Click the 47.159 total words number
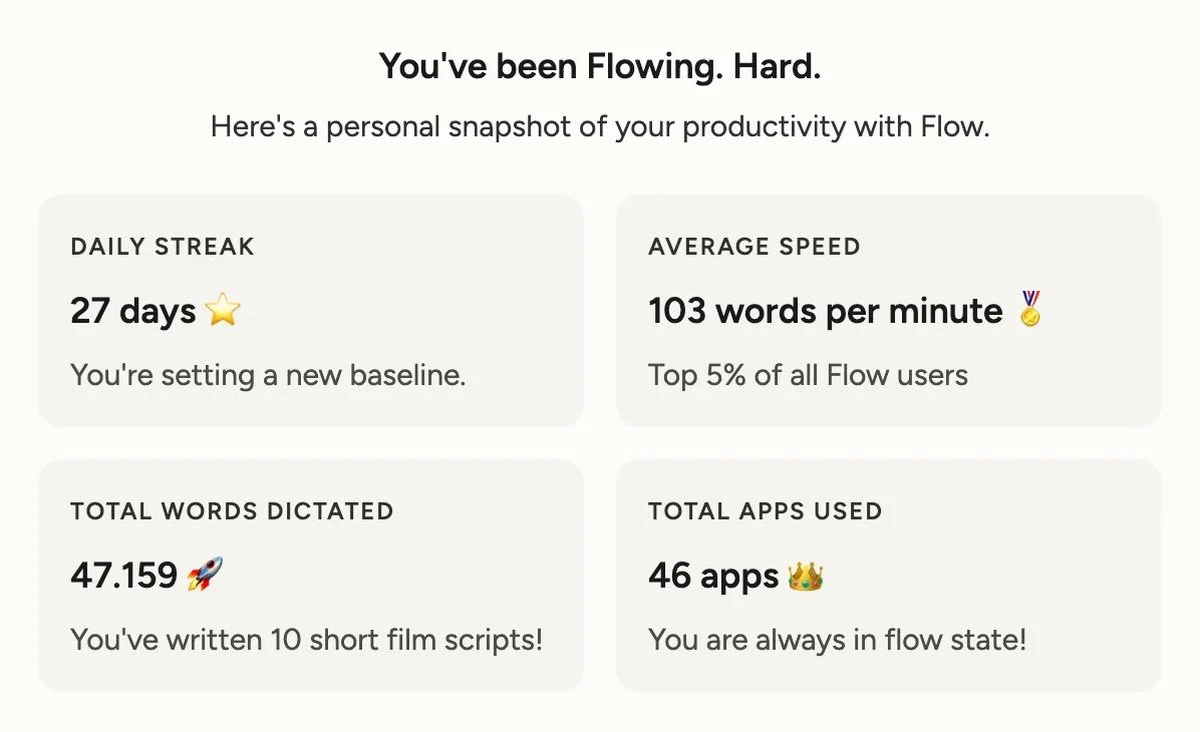 pos(124,576)
